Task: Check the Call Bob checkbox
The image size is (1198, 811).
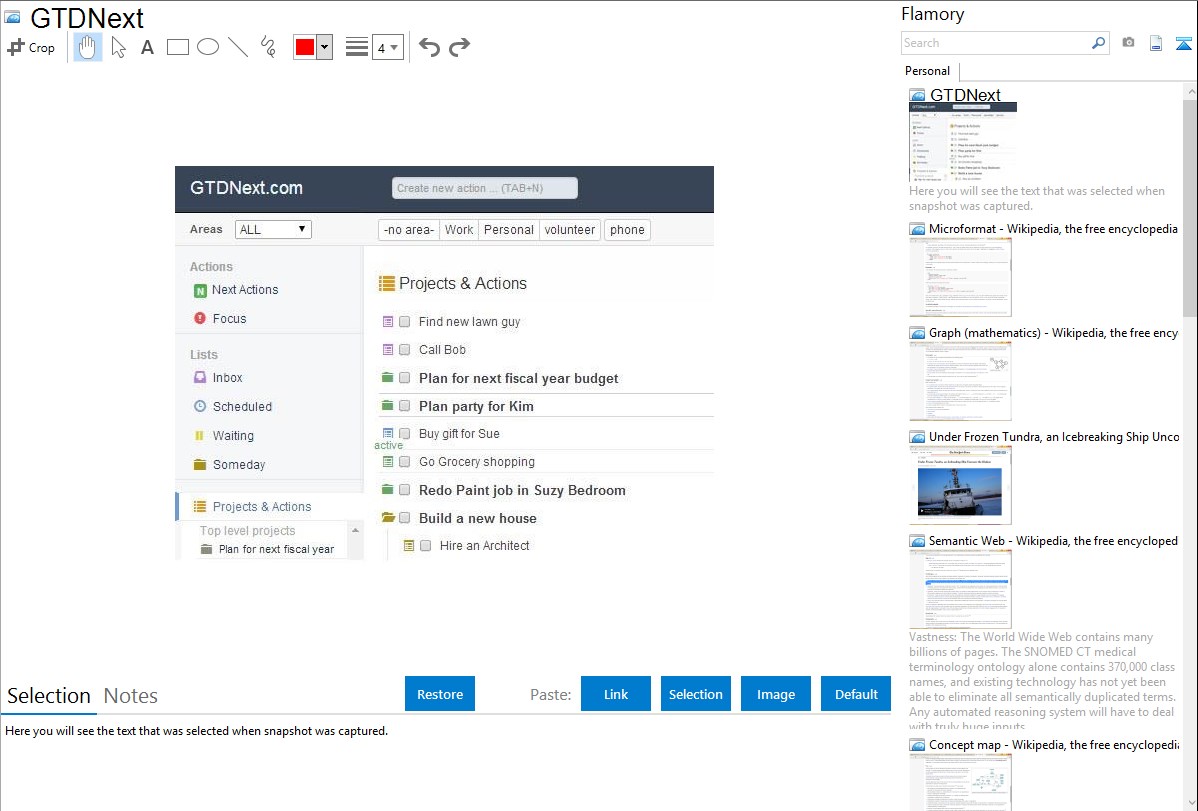Action: click(x=405, y=349)
